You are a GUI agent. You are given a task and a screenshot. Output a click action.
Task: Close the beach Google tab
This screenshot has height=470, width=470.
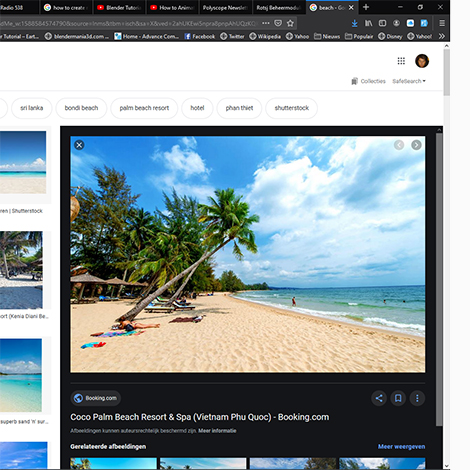click(351, 7)
